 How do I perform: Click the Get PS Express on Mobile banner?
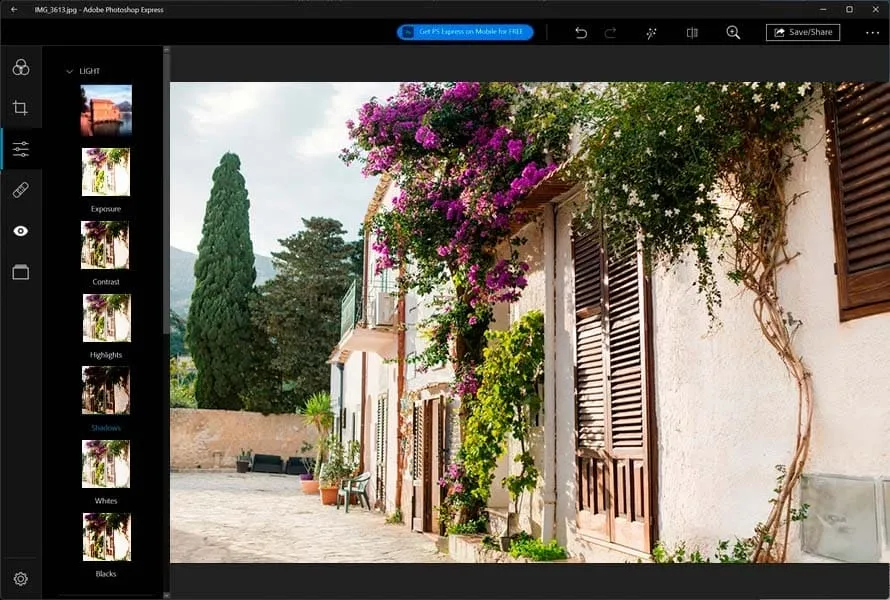[464, 31]
